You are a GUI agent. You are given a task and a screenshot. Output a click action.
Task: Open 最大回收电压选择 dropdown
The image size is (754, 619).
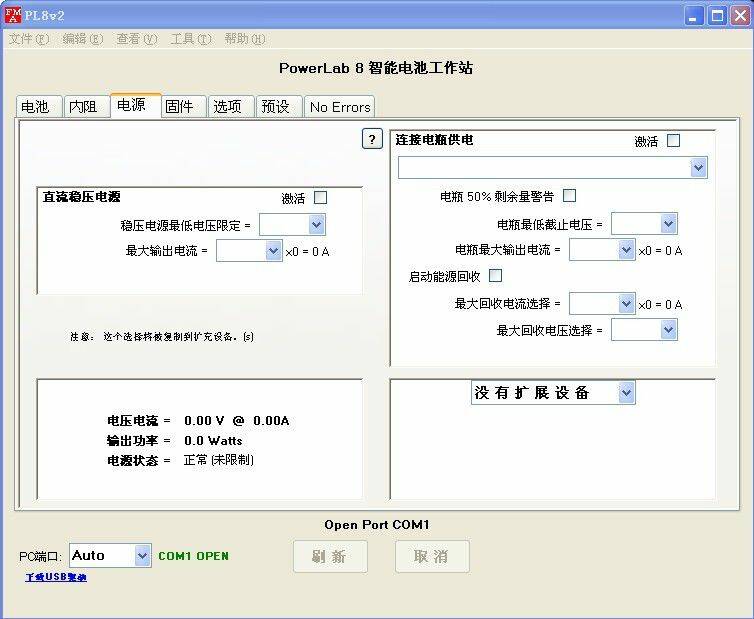coord(644,330)
